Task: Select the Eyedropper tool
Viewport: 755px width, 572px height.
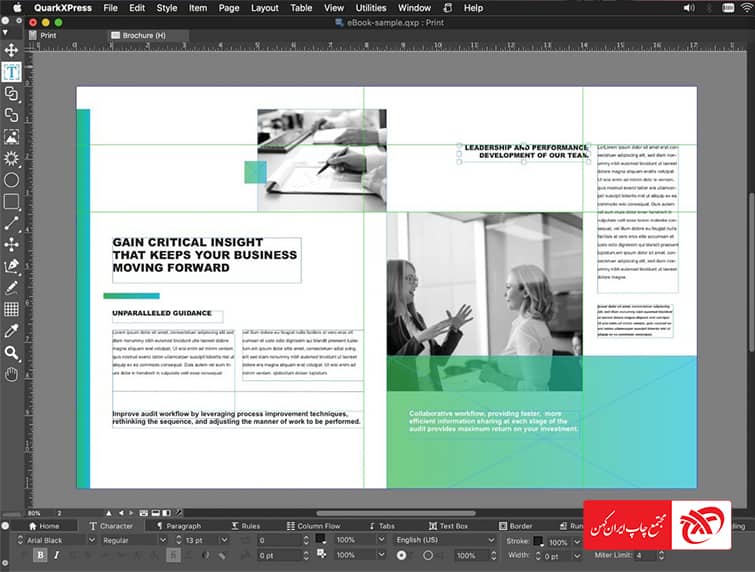Action: (11, 331)
